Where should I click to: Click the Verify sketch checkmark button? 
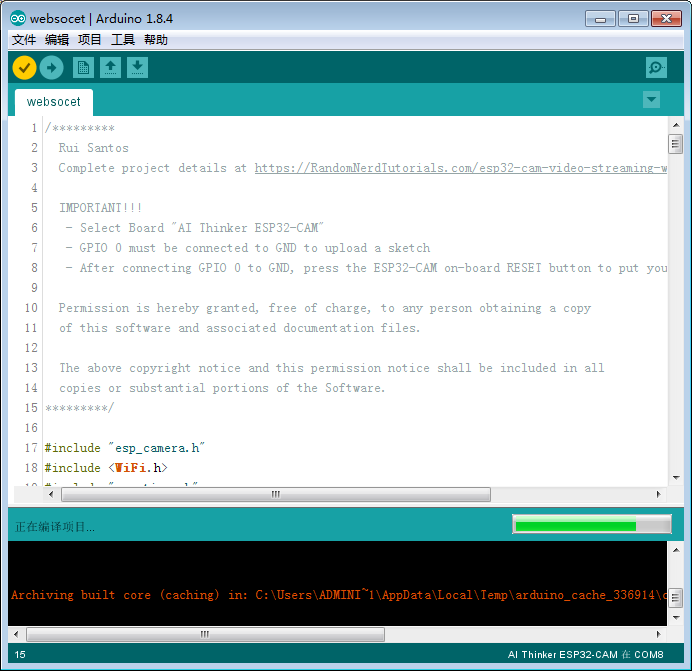coord(24,68)
